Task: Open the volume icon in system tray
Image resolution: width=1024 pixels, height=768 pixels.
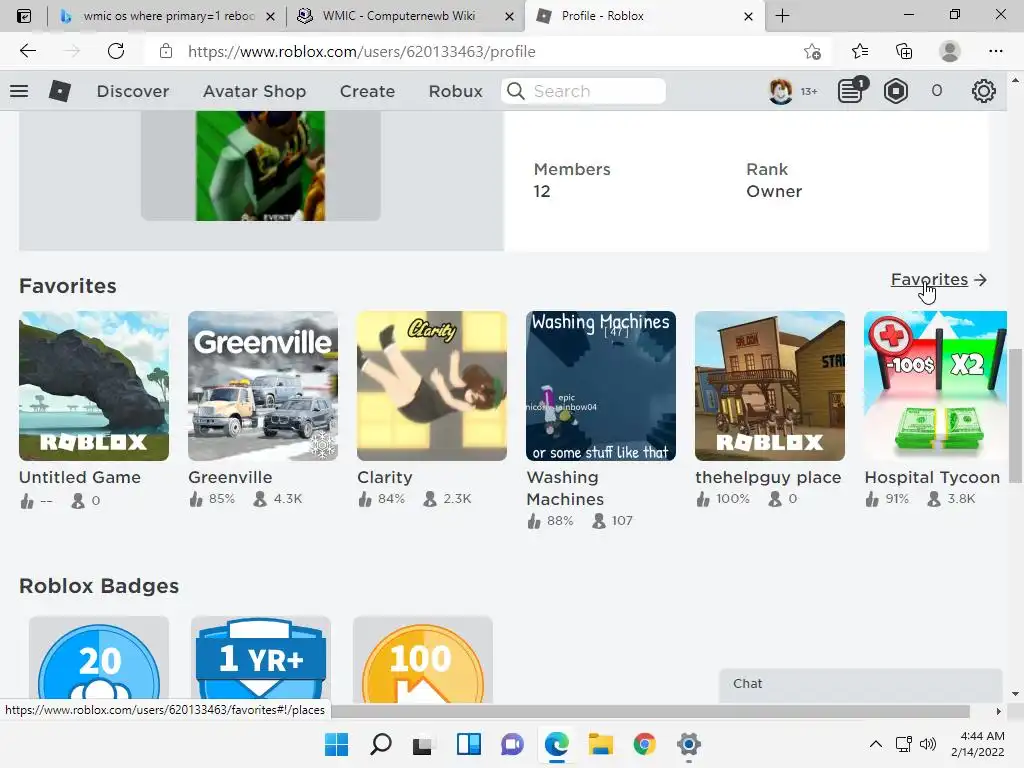Action: point(927,744)
